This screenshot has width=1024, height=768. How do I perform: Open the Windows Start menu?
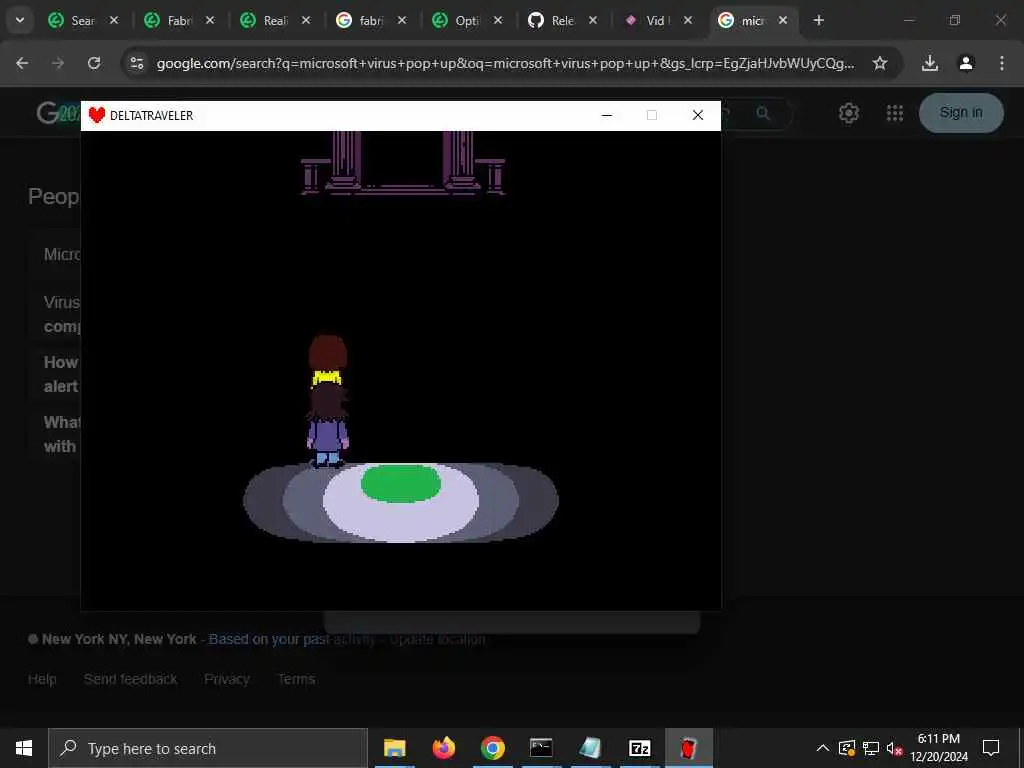pos(24,748)
